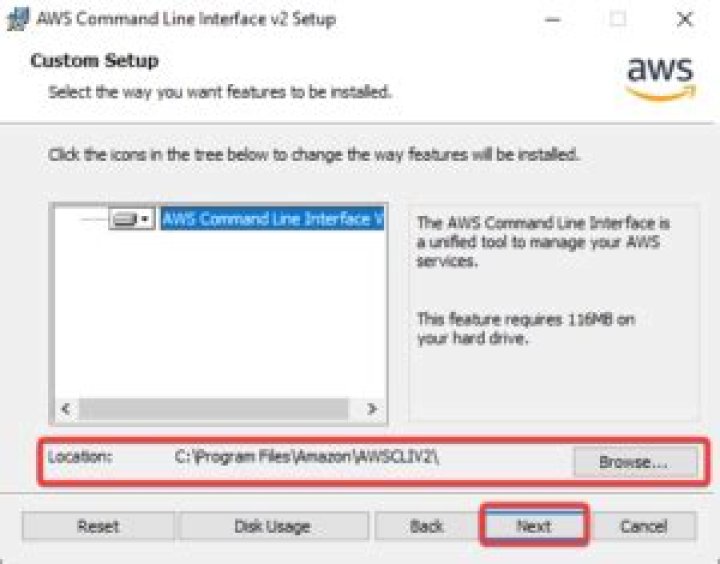This screenshot has width=720, height=564.
Task: Click the maximize button in the title bar
Action: (618, 19)
